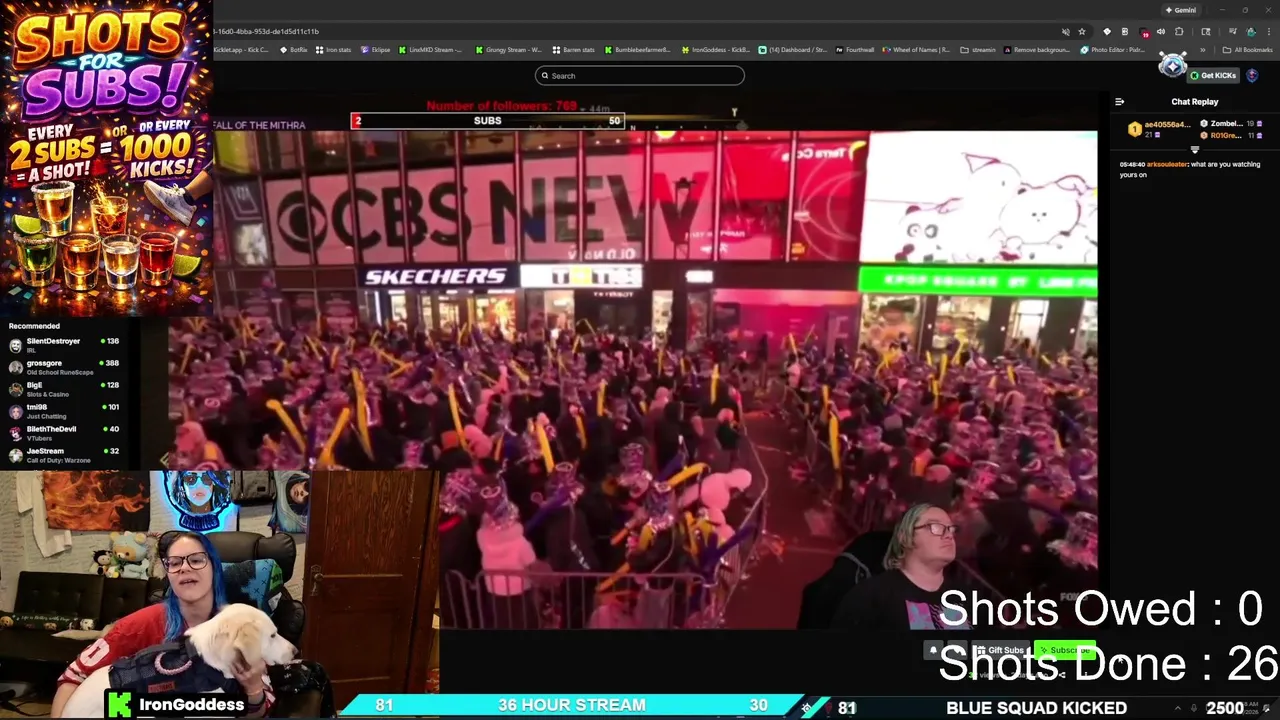
Task: Open the Eklipse bookmark
Action: (x=376, y=50)
